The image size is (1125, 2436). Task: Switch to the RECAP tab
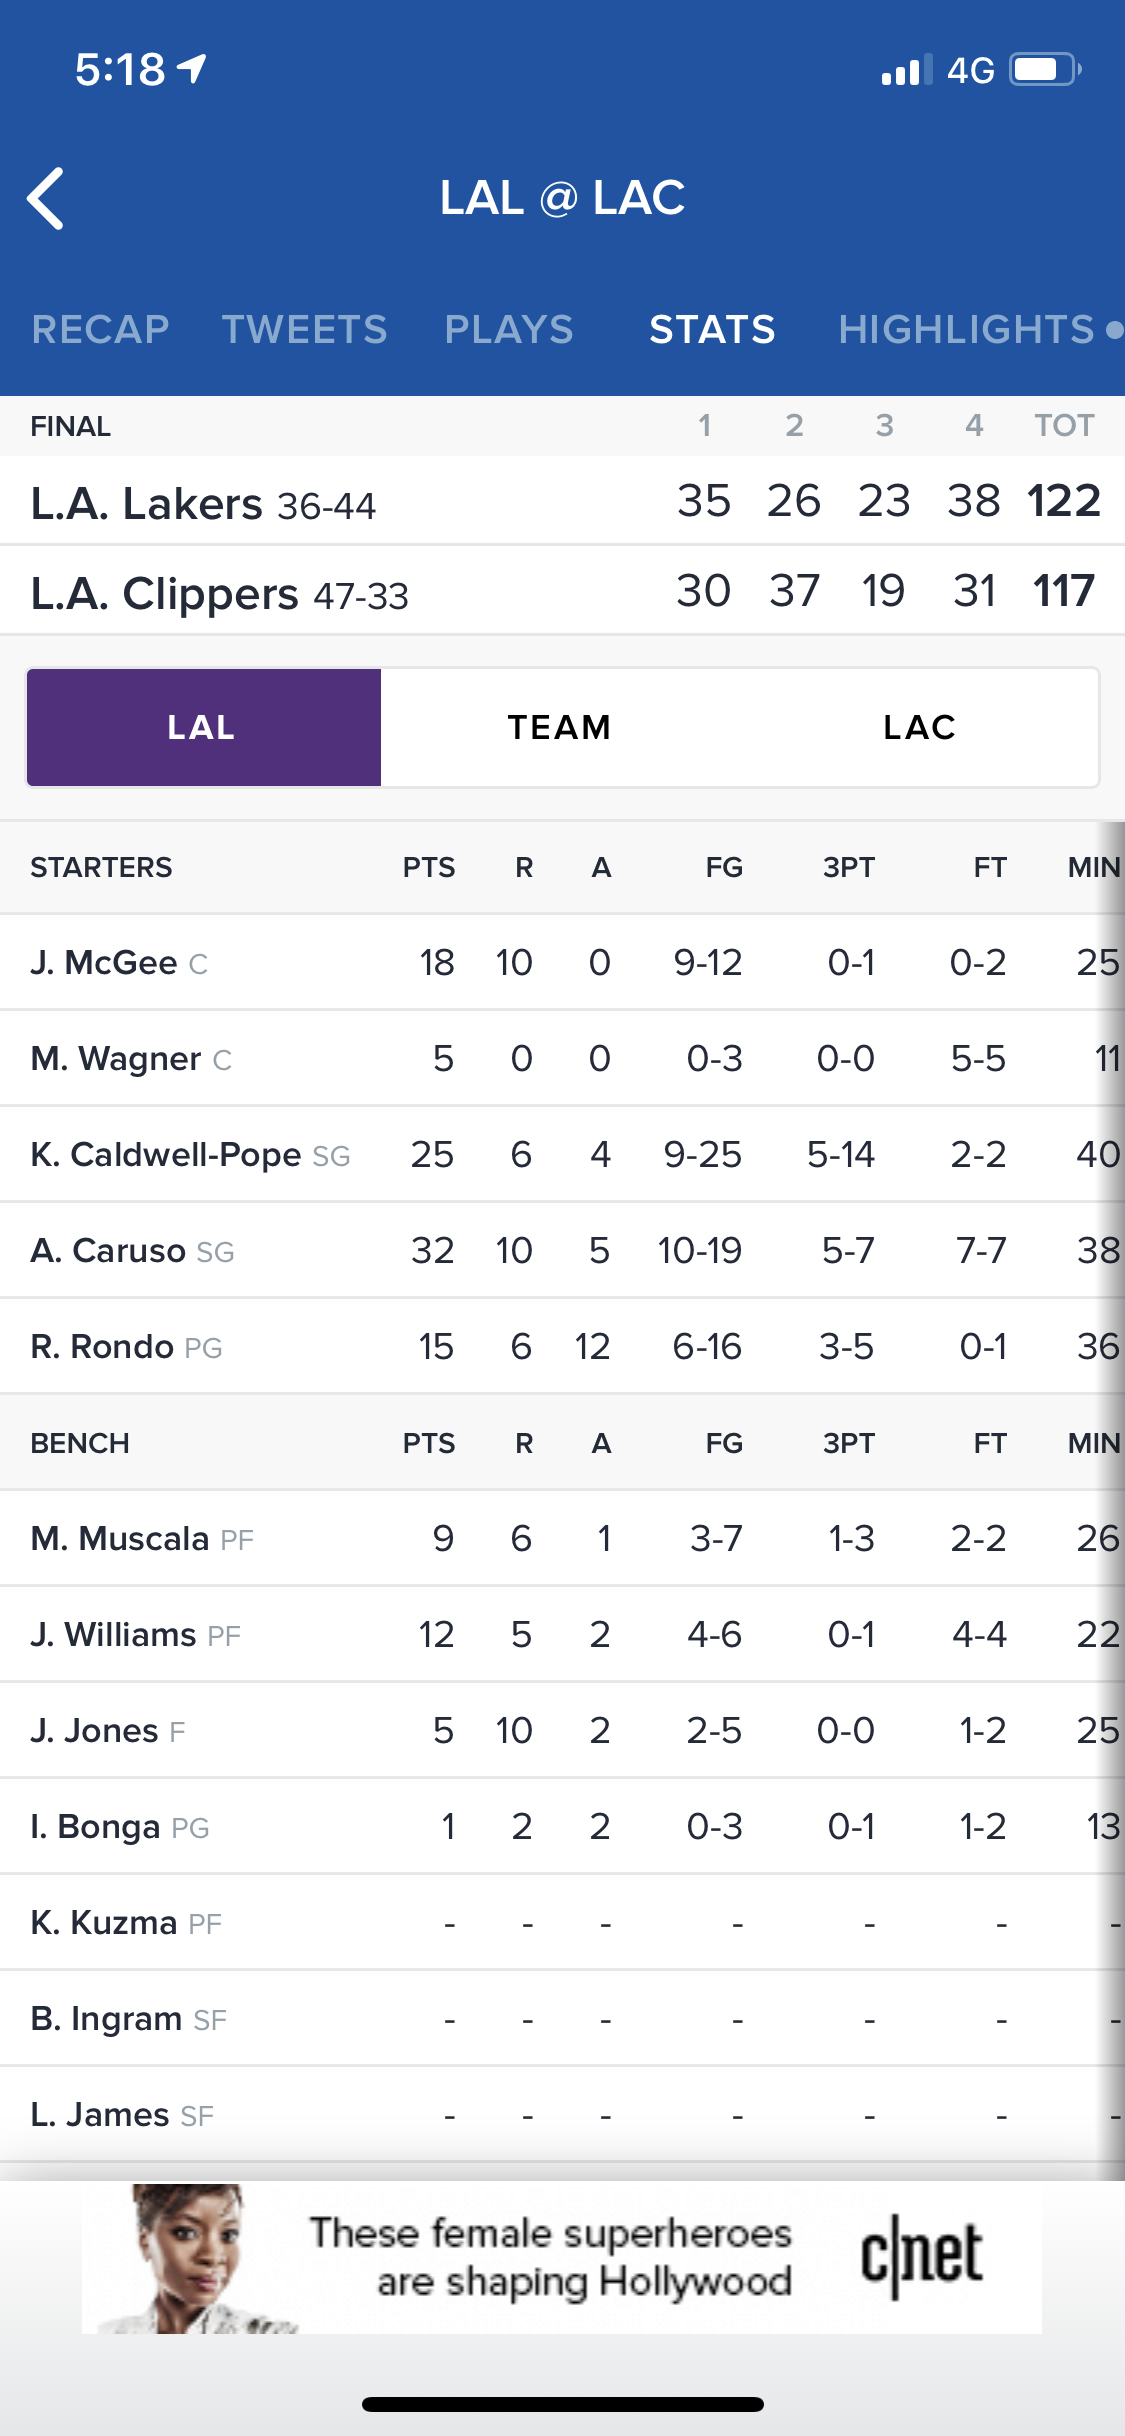pyautogui.click(x=100, y=329)
